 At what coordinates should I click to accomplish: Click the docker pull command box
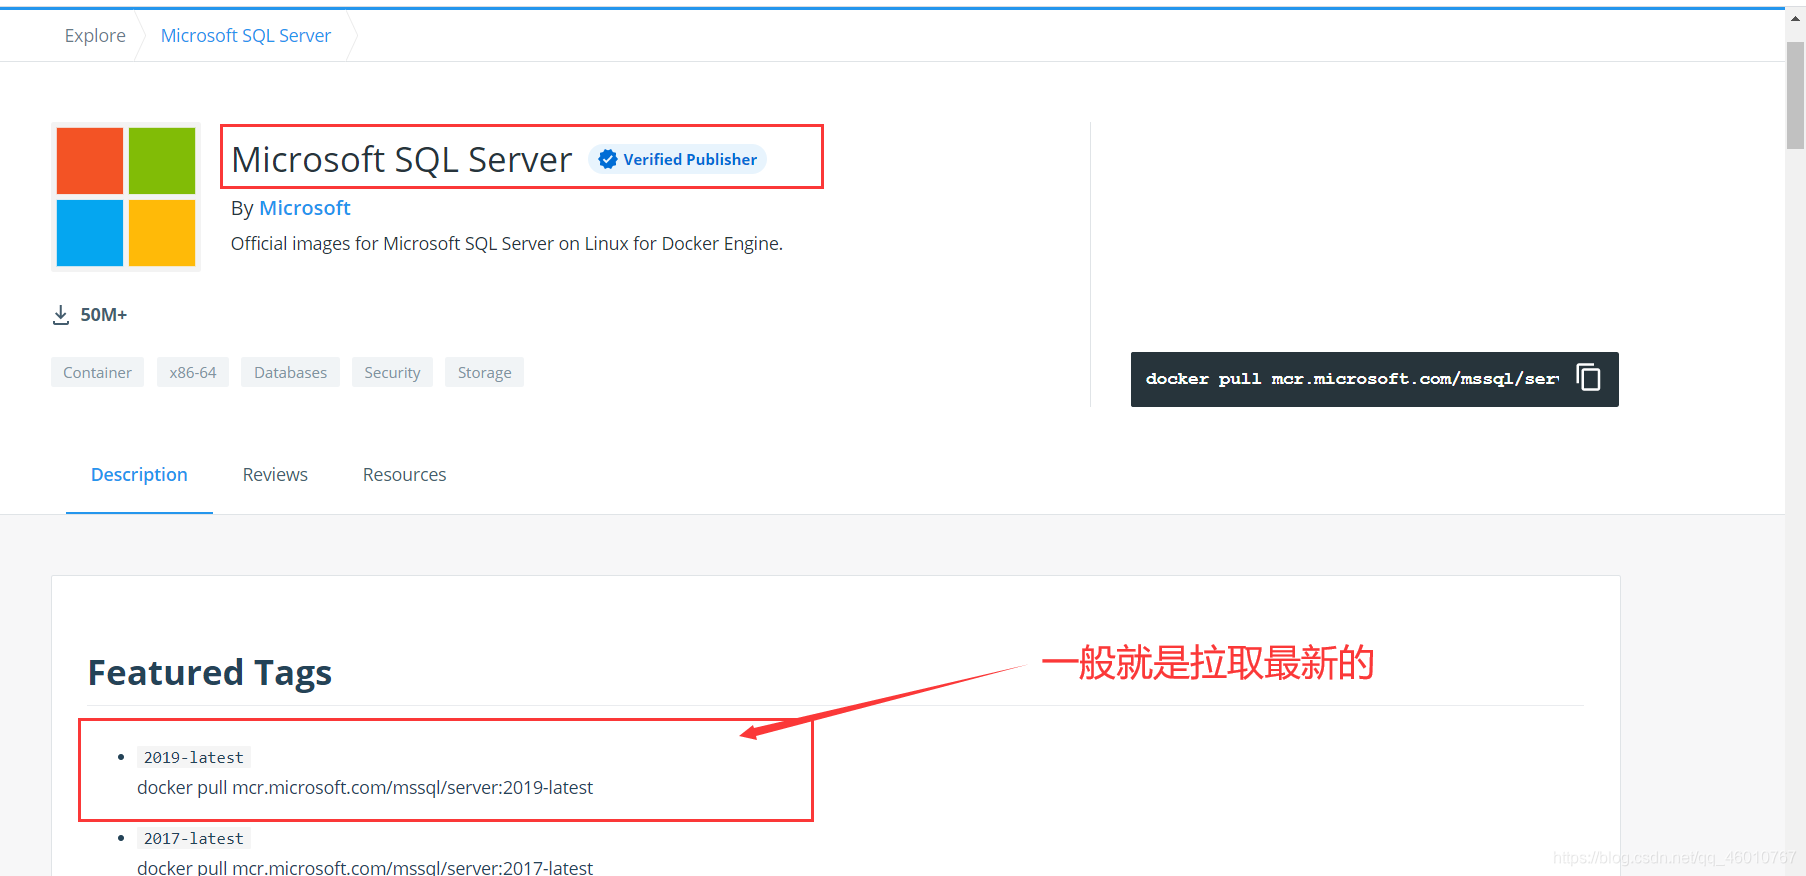click(1374, 379)
